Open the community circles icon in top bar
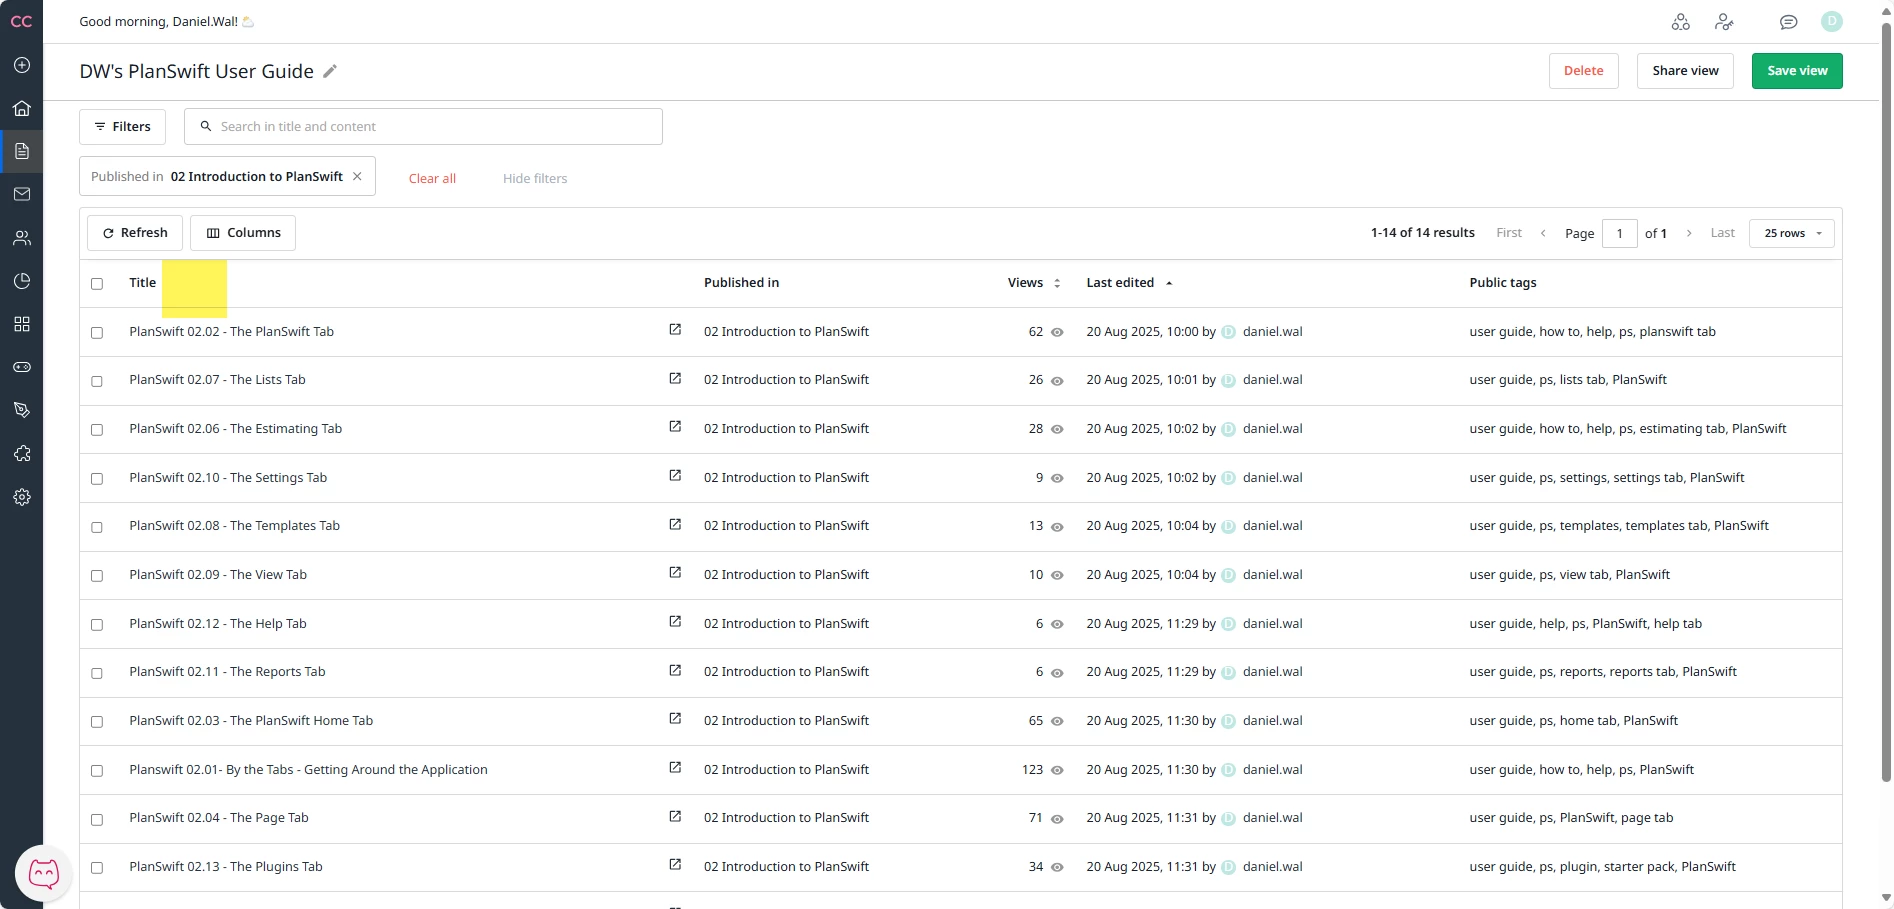This screenshot has width=1894, height=909. coord(1681,22)
